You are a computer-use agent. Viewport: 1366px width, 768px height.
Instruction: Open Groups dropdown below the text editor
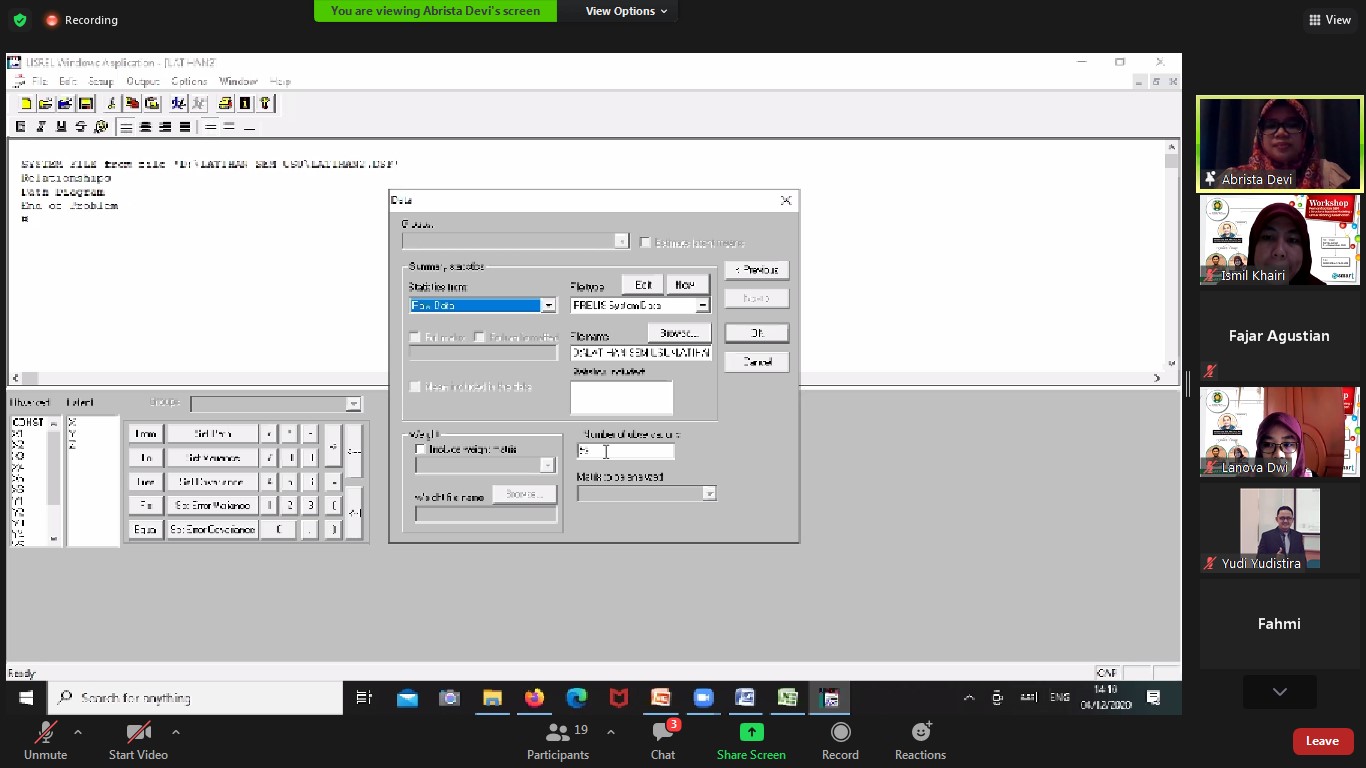point(353,404)
